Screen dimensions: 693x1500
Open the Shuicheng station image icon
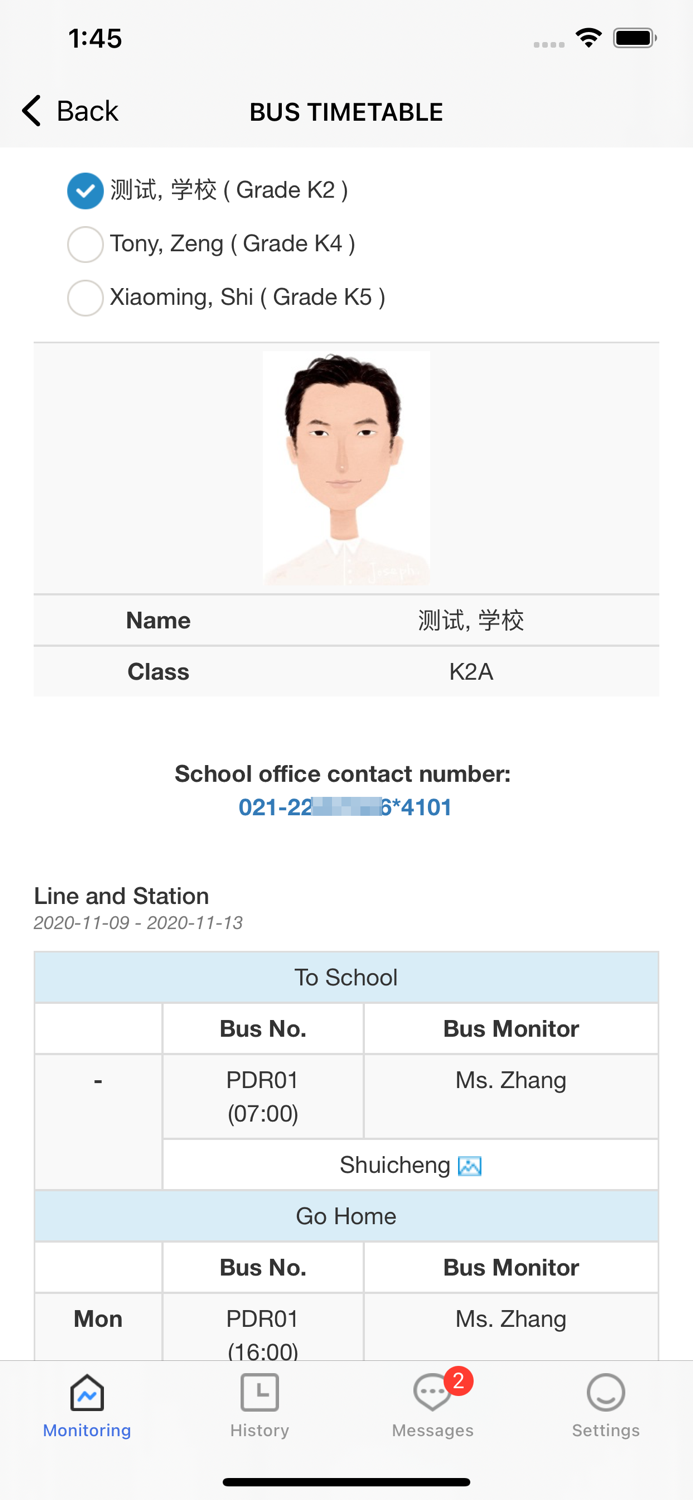tap(469, 1166)
